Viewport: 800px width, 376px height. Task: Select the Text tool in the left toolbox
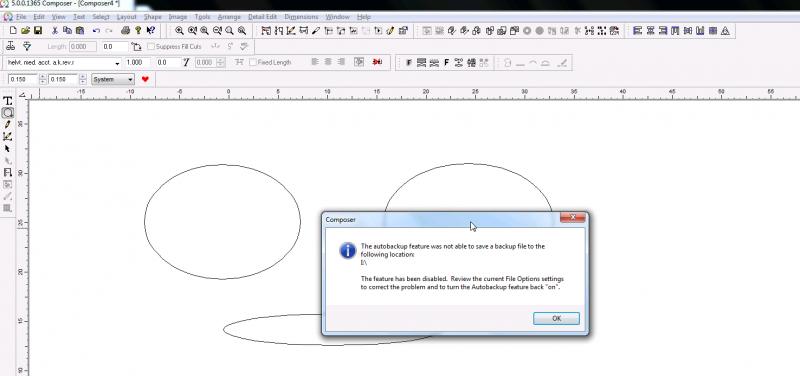point(8,101)
